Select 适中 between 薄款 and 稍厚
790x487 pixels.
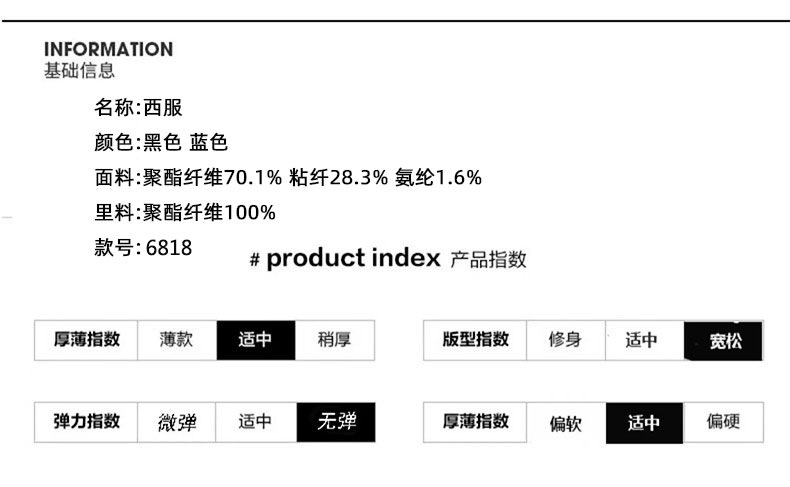coord(255,340)
